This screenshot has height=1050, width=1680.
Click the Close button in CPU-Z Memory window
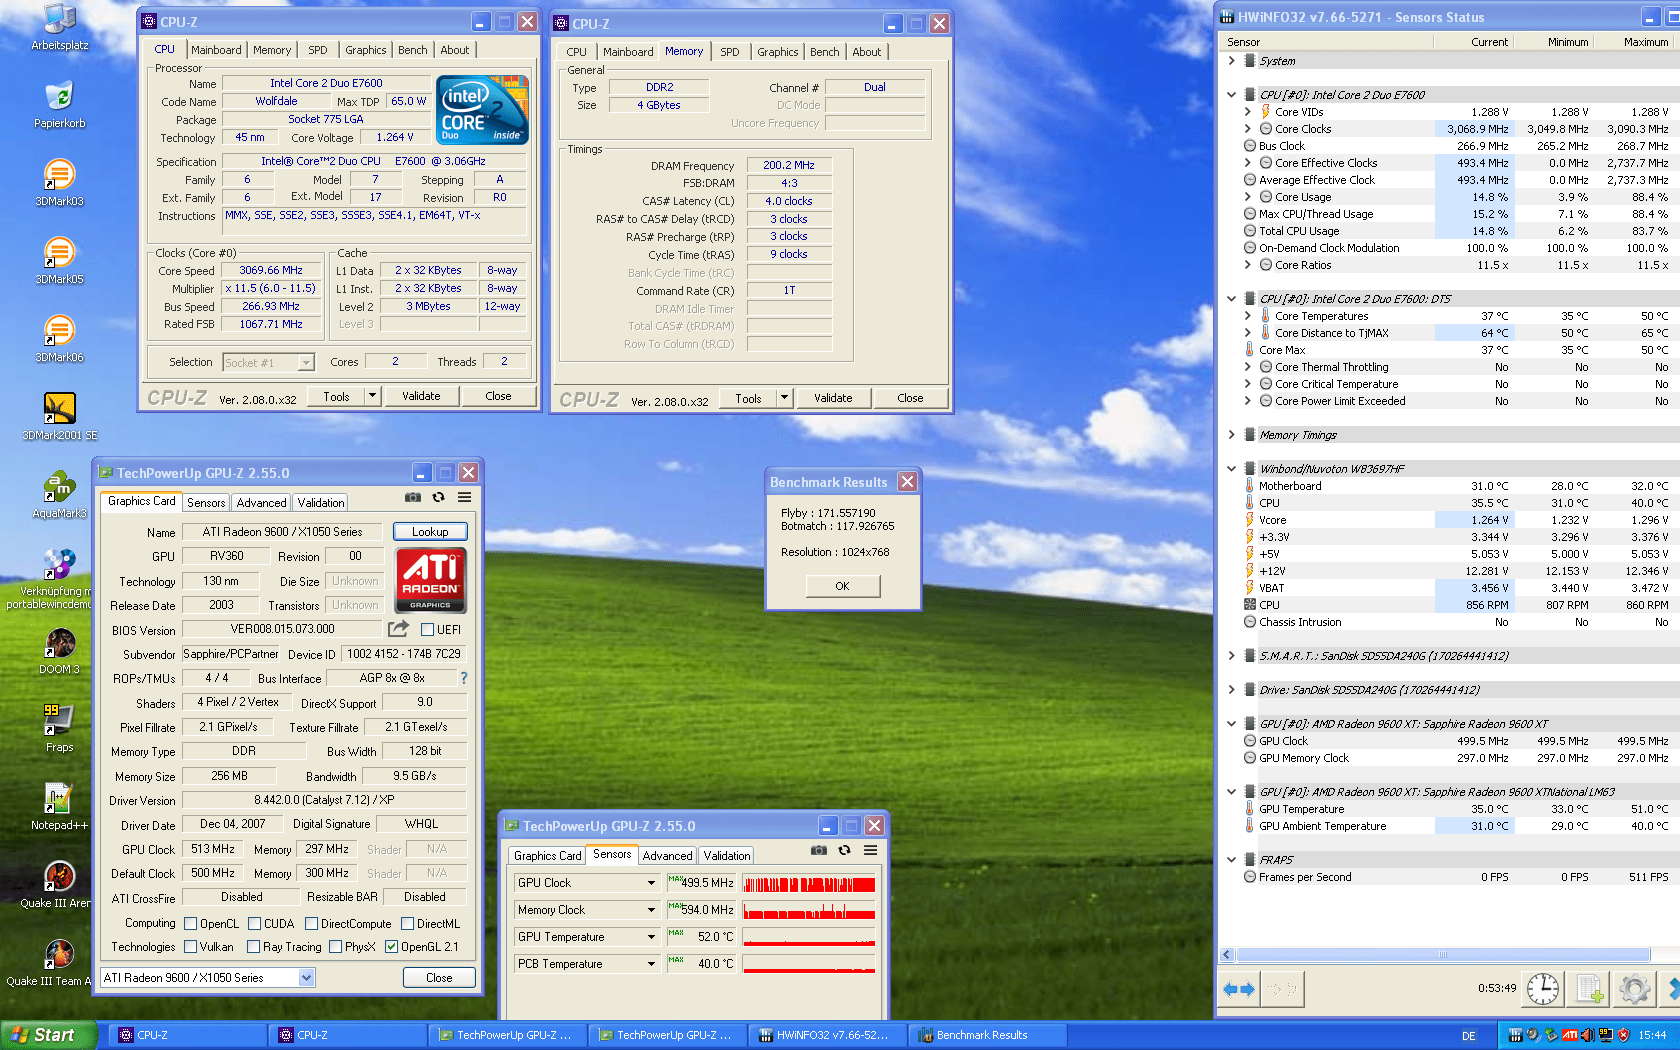910,398
